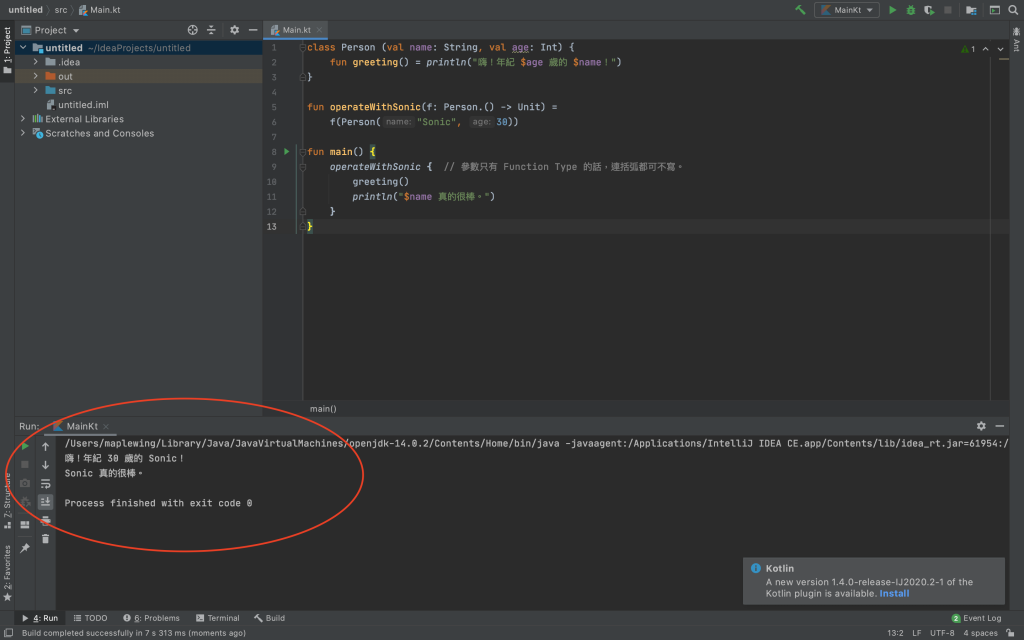Screen dimensions: 1024x640
Task: Close the Main.kt editor tab
Action: (319, 30)
